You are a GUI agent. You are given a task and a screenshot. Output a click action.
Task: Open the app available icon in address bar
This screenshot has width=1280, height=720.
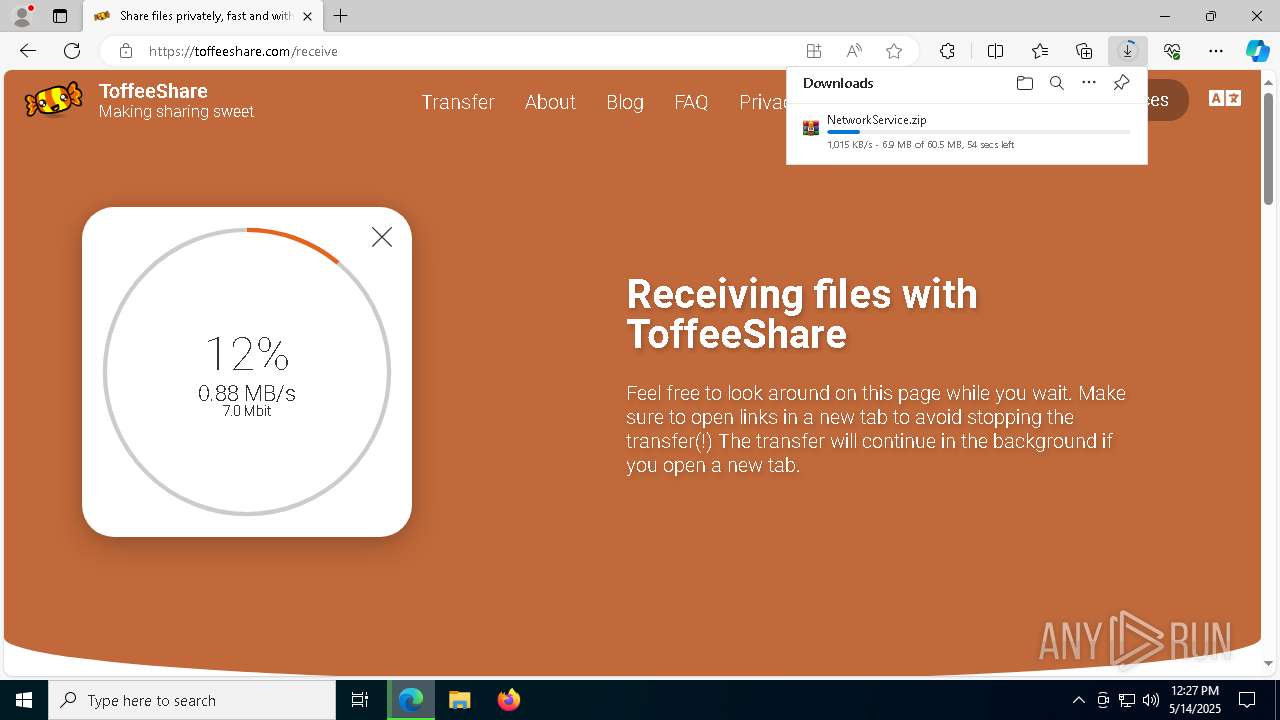pos(814,51)
